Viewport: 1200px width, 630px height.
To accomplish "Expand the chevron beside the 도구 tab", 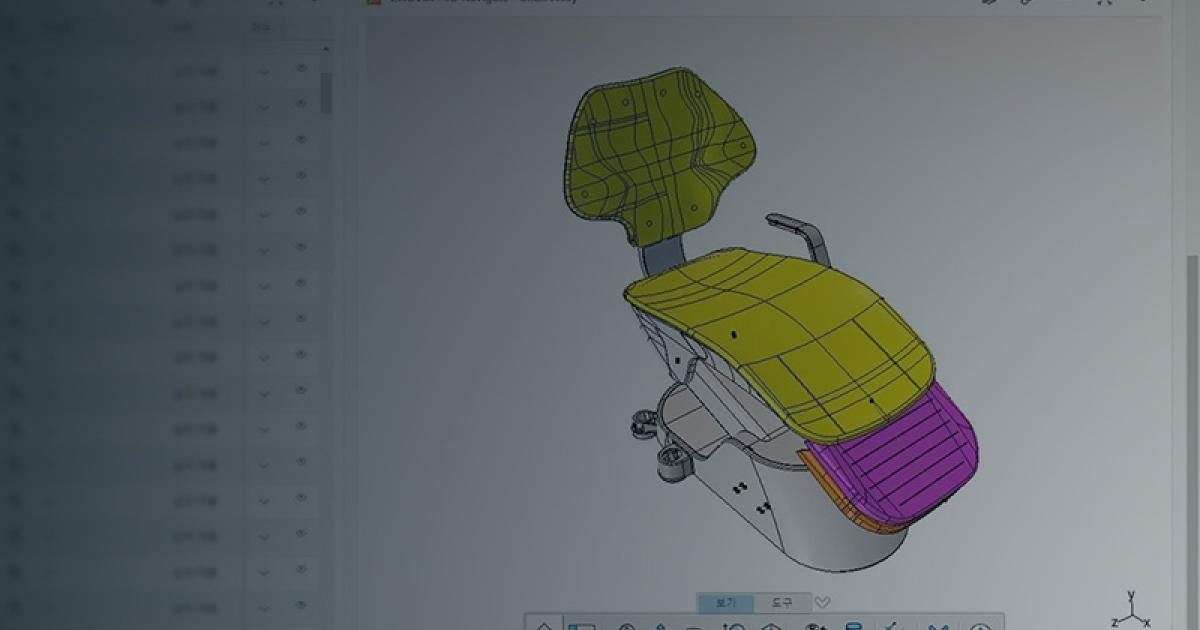I will [x=822, y=603].
